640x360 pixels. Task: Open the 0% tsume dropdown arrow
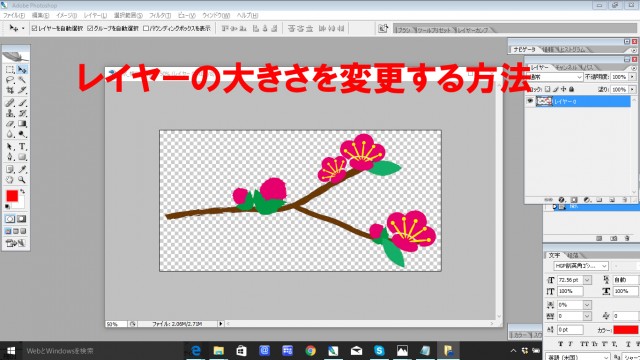[587, 305]
